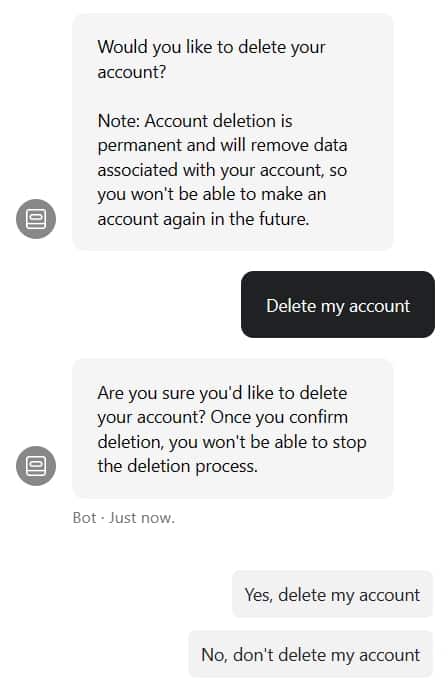Click the bot avatar beside the deletion note message
The image size is (448, 687).
pyautogui.click(x=36, y=219)
